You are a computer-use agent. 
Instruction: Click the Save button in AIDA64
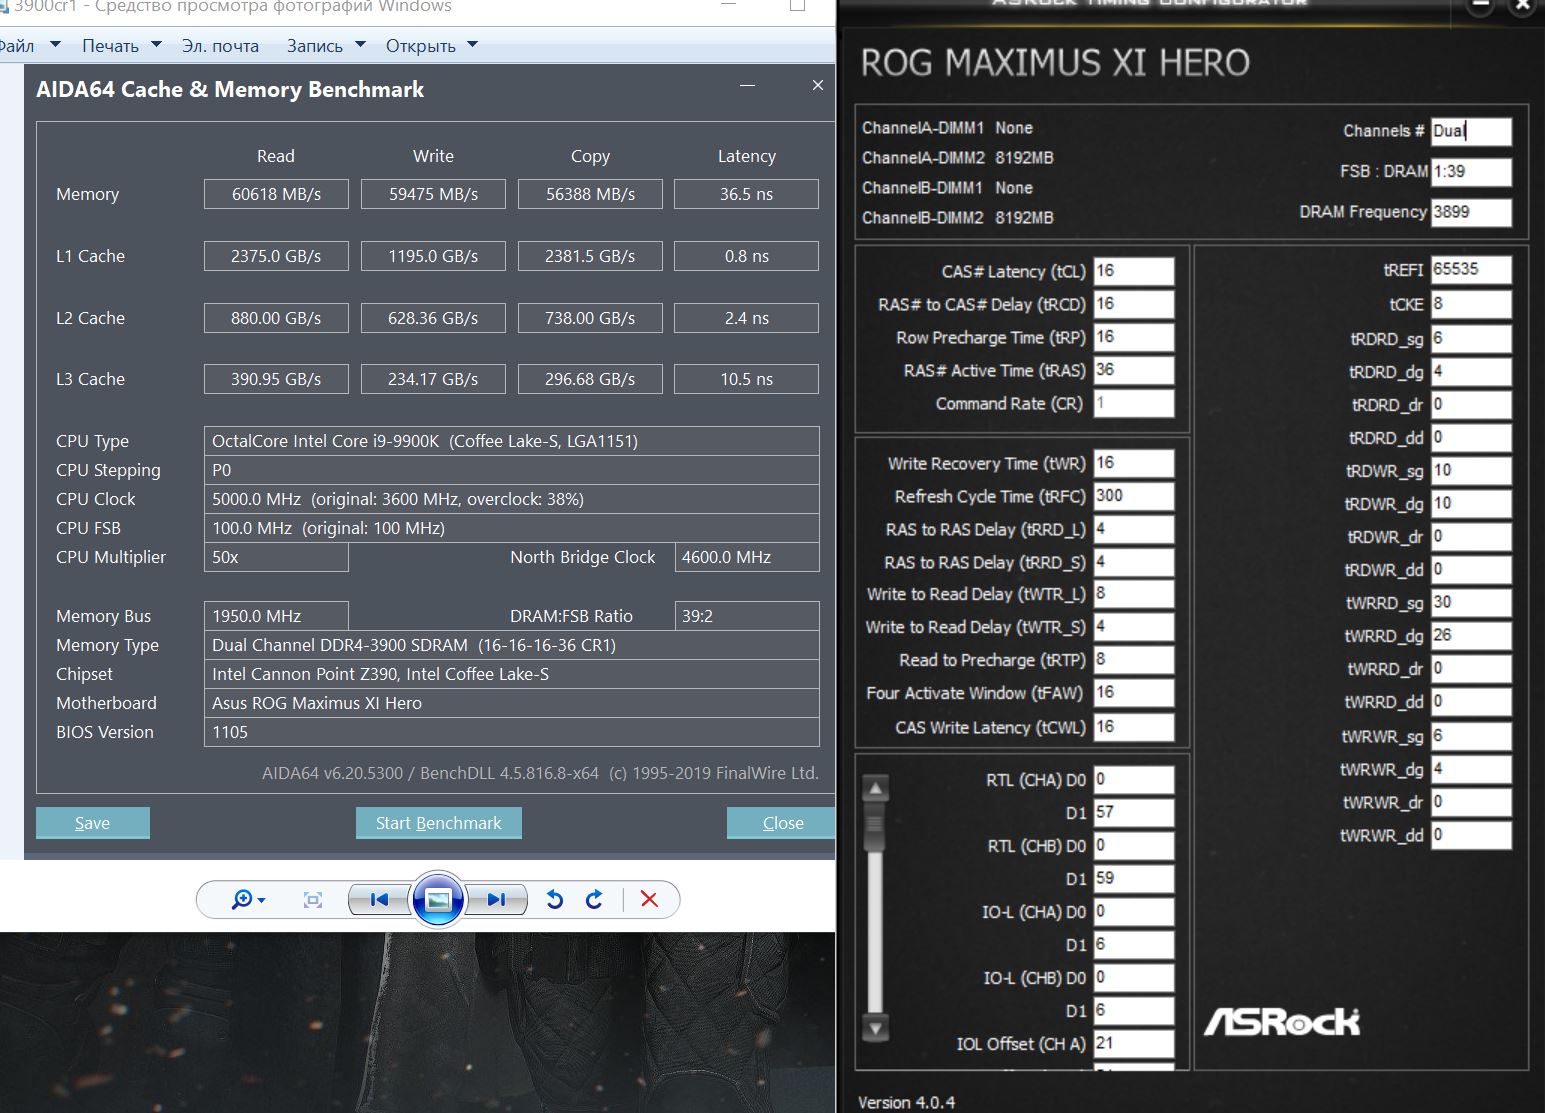pos(93,823)
